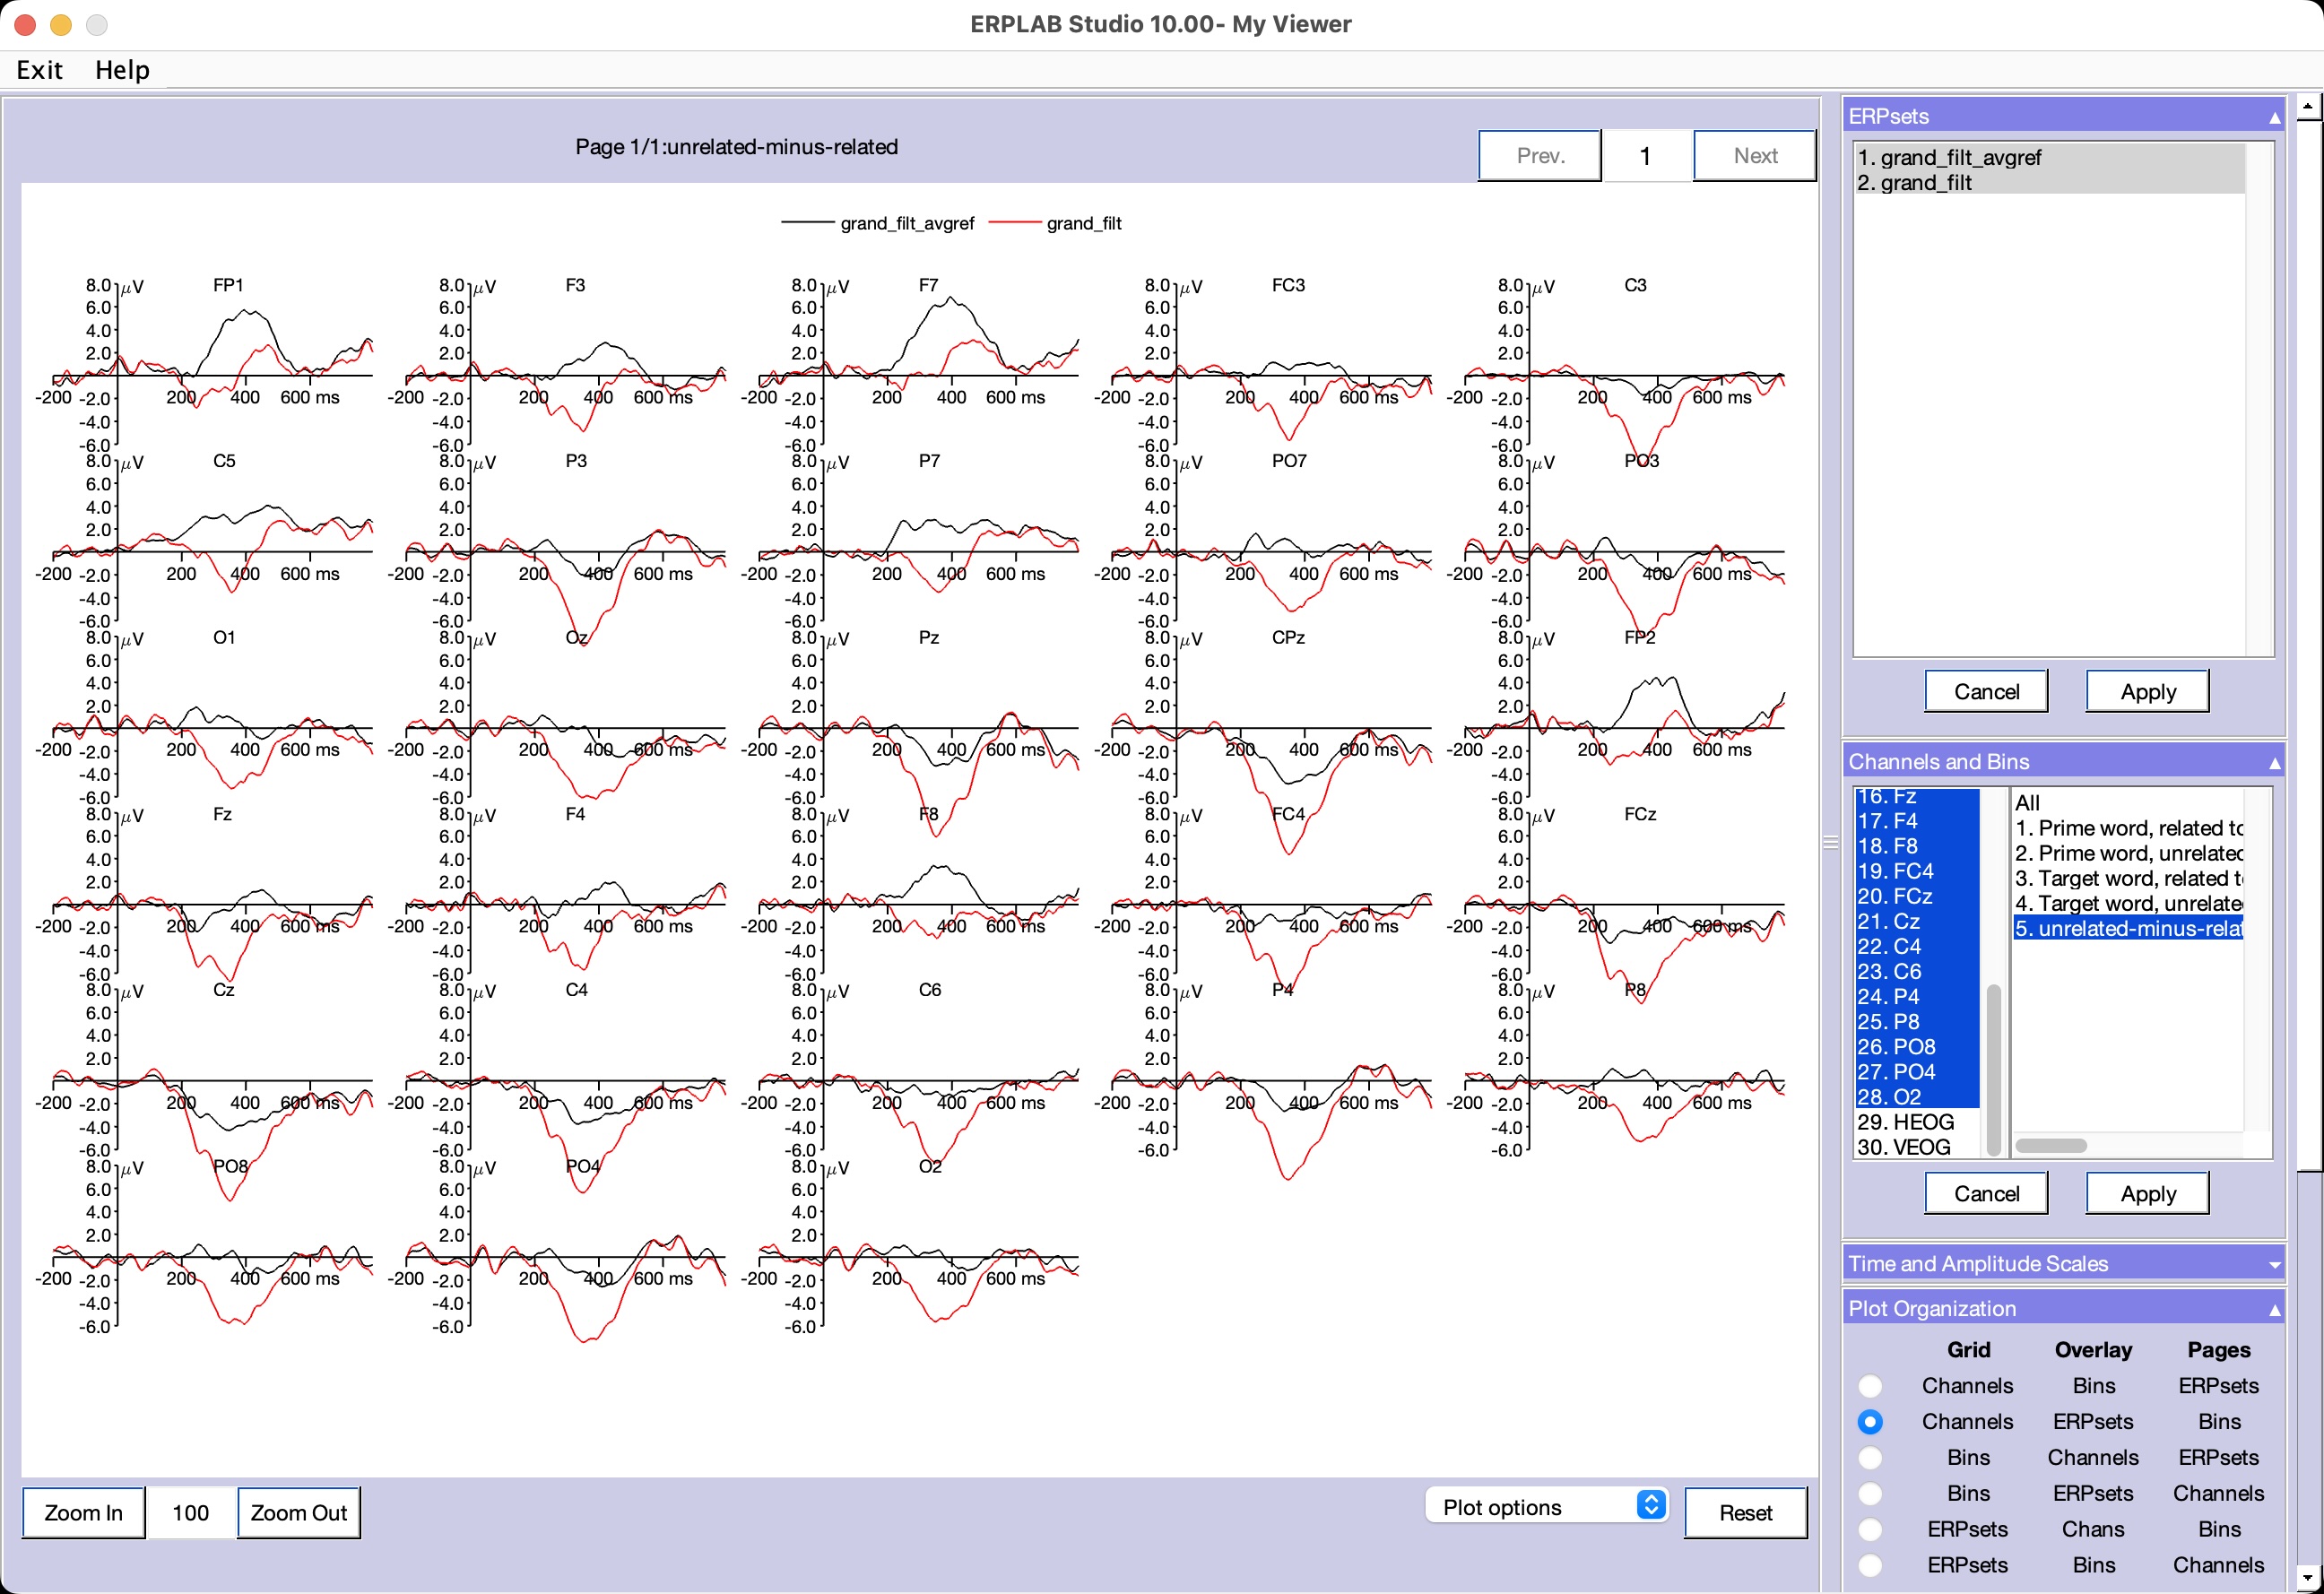Expand the Time and Amplitude Scales panel
This screenshot has width=2324, height=1594.
click(2274, 1265)
